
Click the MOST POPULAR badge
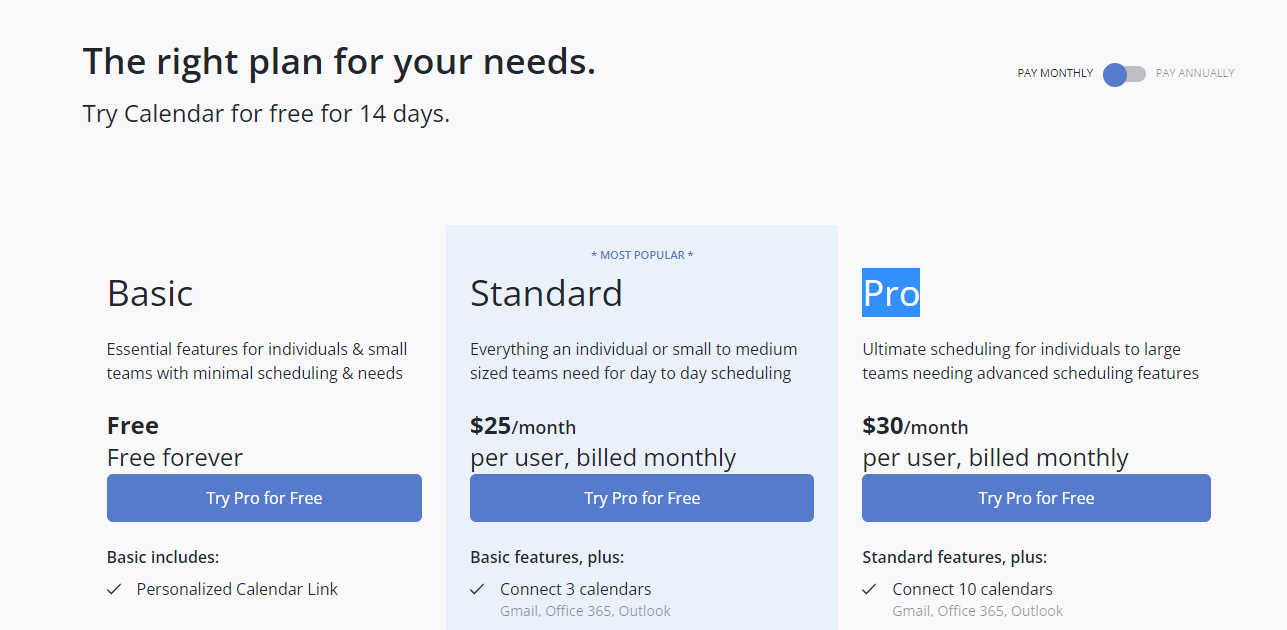[x=642, y=255]
